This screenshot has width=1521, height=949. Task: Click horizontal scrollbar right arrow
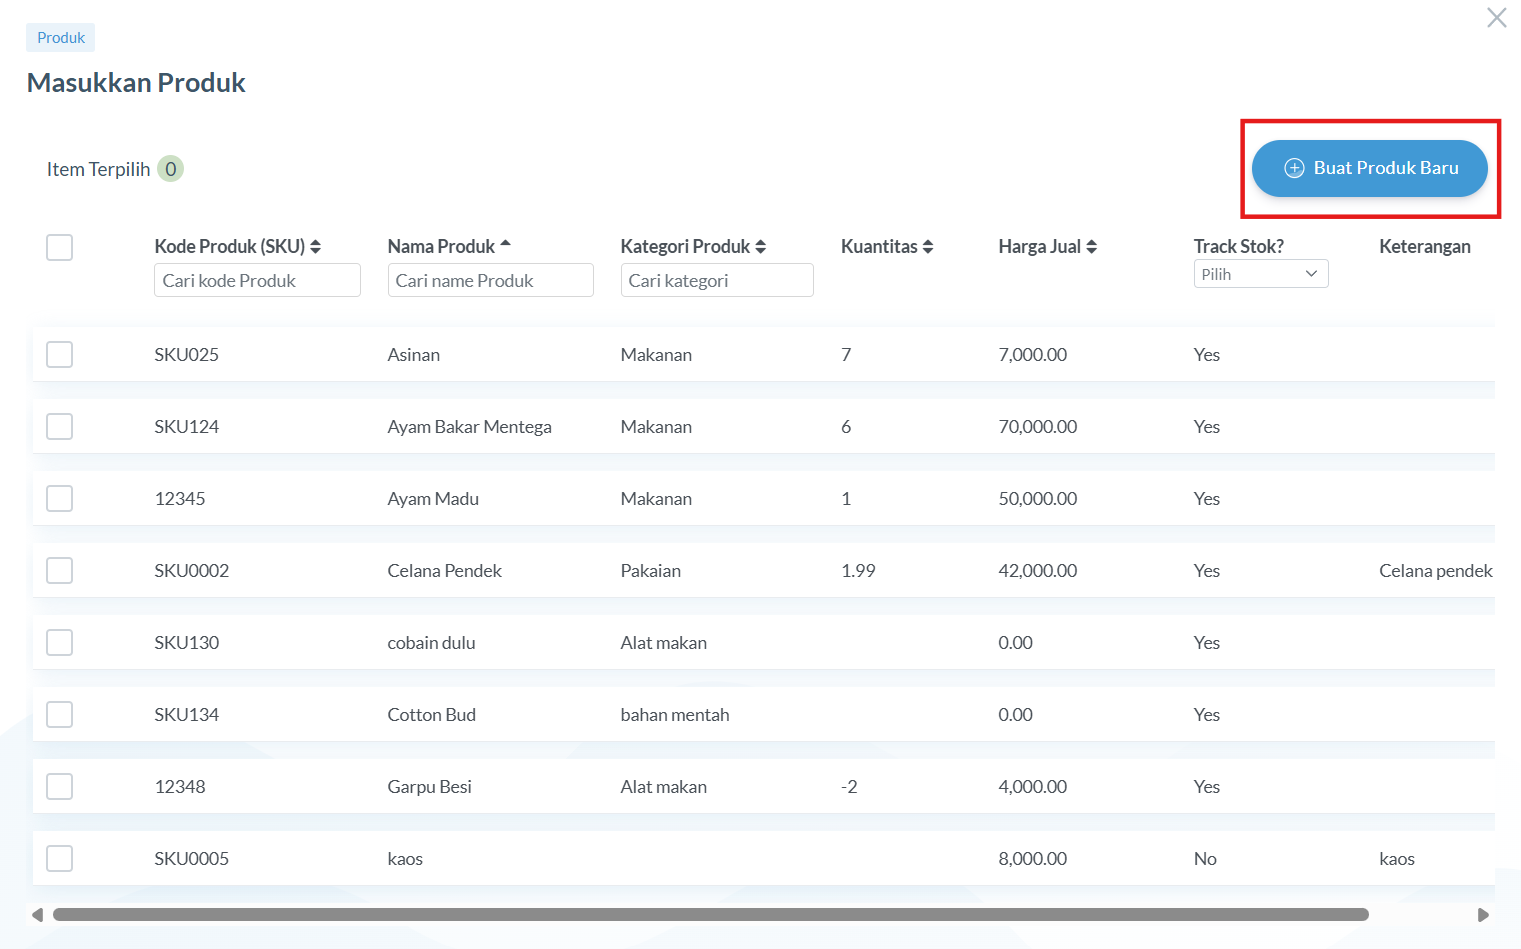point(1484,915)
